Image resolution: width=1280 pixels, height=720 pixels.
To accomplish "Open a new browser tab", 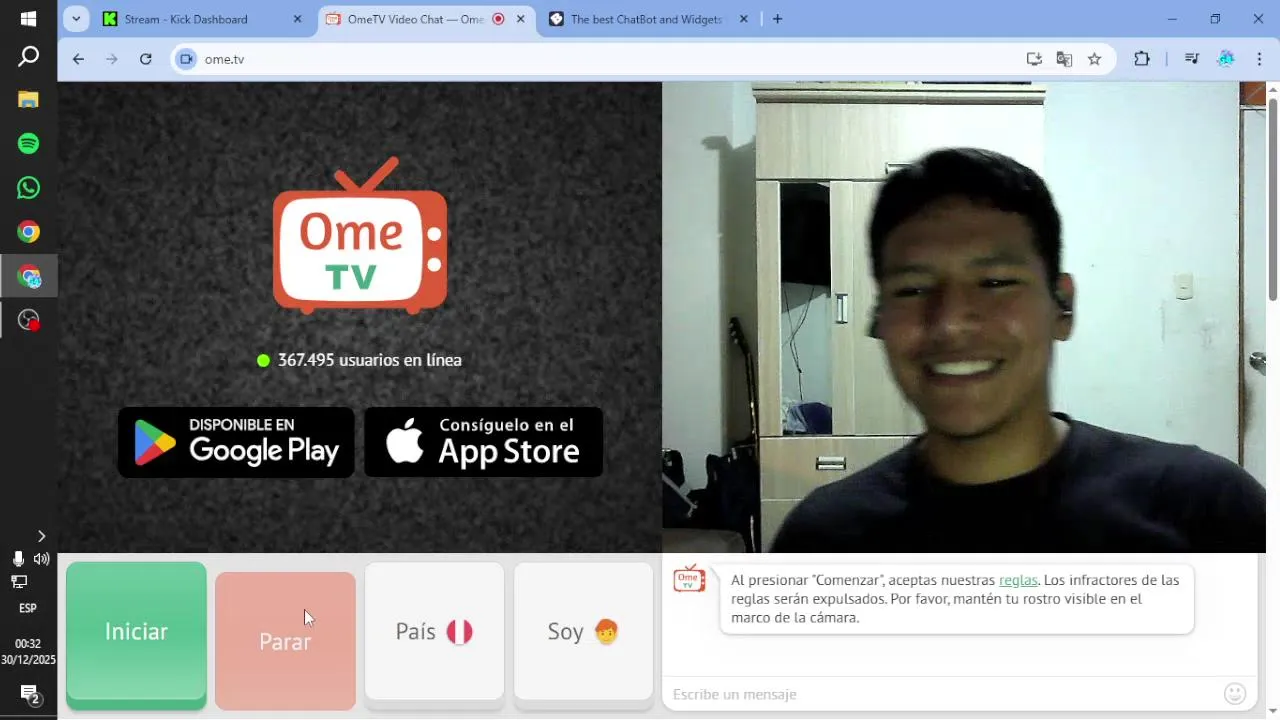I will 777,19.
